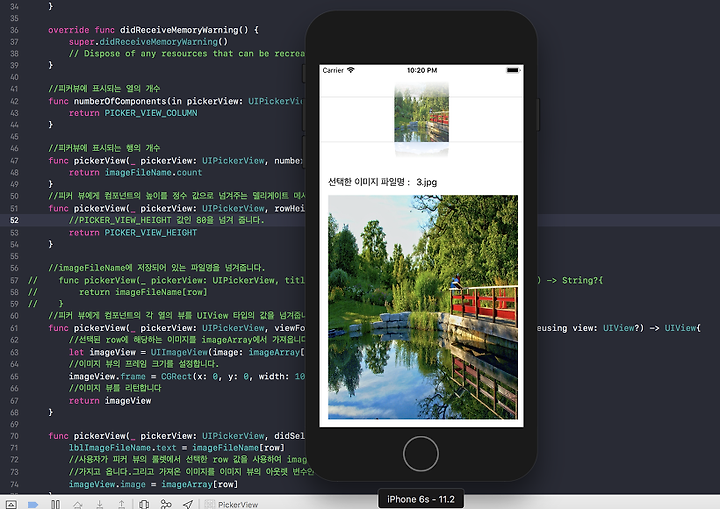The width and height of the screenshot is (720, 509).
Task: Click '-> String?{' text on line 57
Action: (575, 280)
